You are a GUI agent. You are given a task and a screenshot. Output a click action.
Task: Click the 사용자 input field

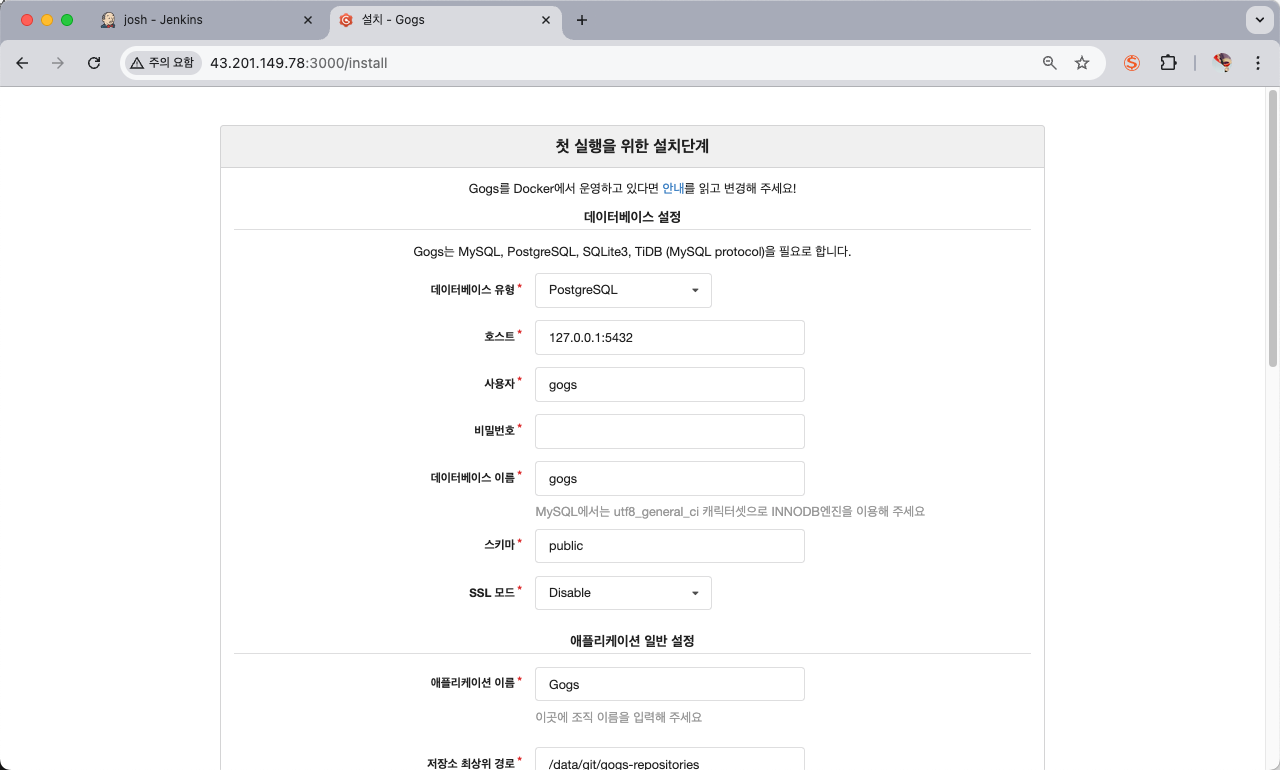(670, 384)
